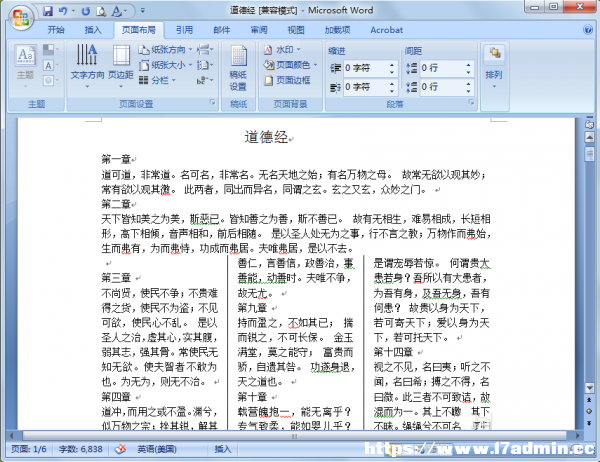Image resolution: width=600 pixels, height=462 pixels.
Task: Open 页边距 margins menu
Action: pos(121,67)
